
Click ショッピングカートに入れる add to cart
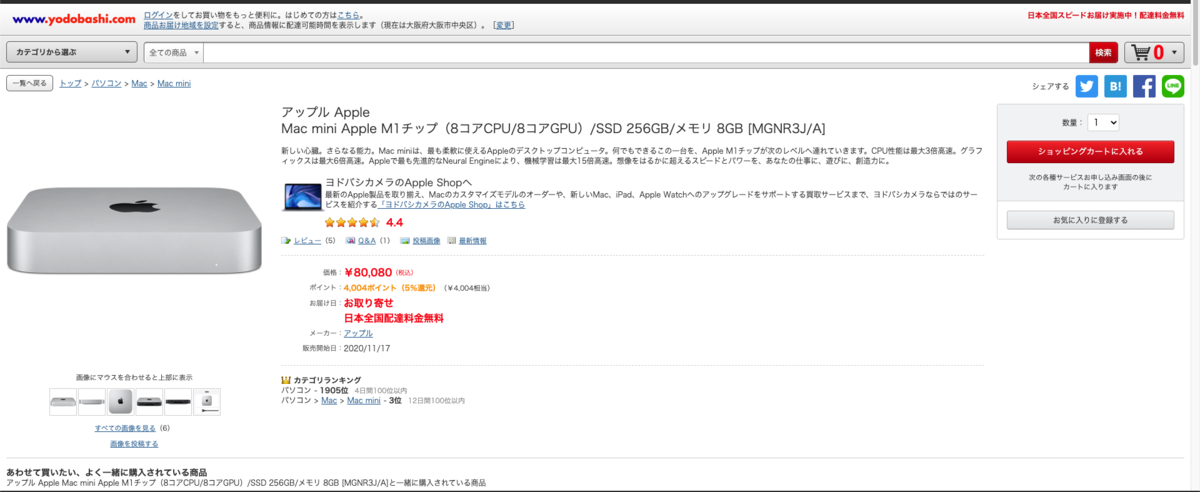tap(1090, 151)
